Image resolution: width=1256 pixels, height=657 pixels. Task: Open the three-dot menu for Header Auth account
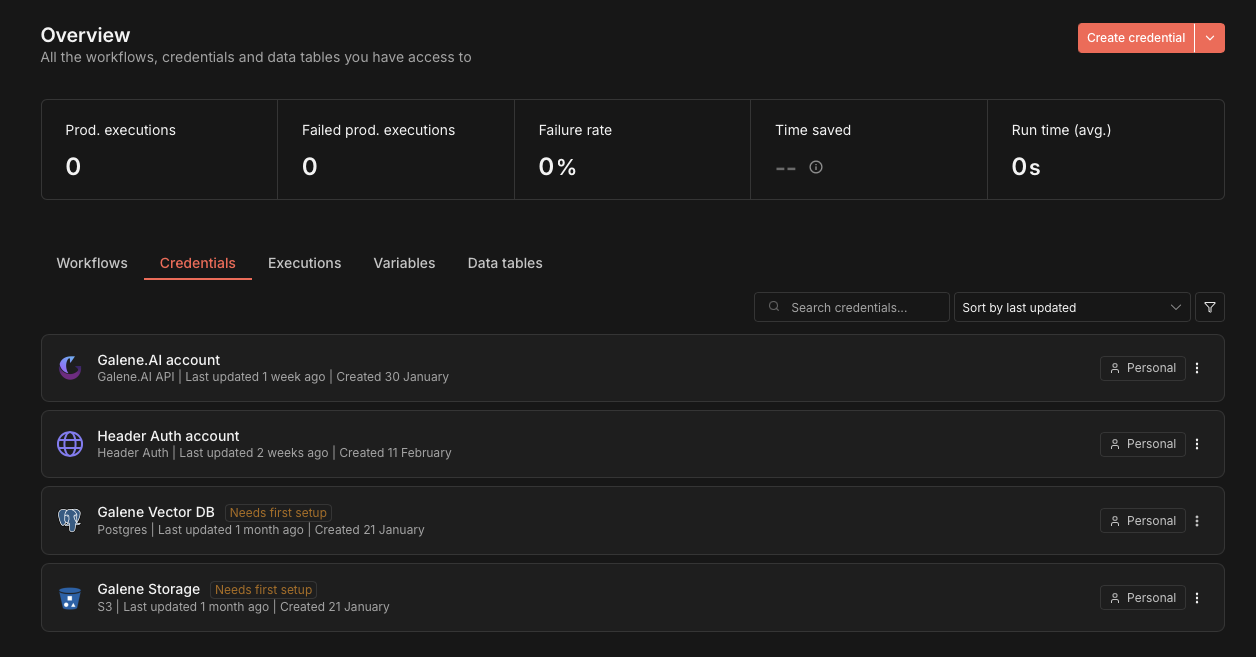(x=1197, y=444)
